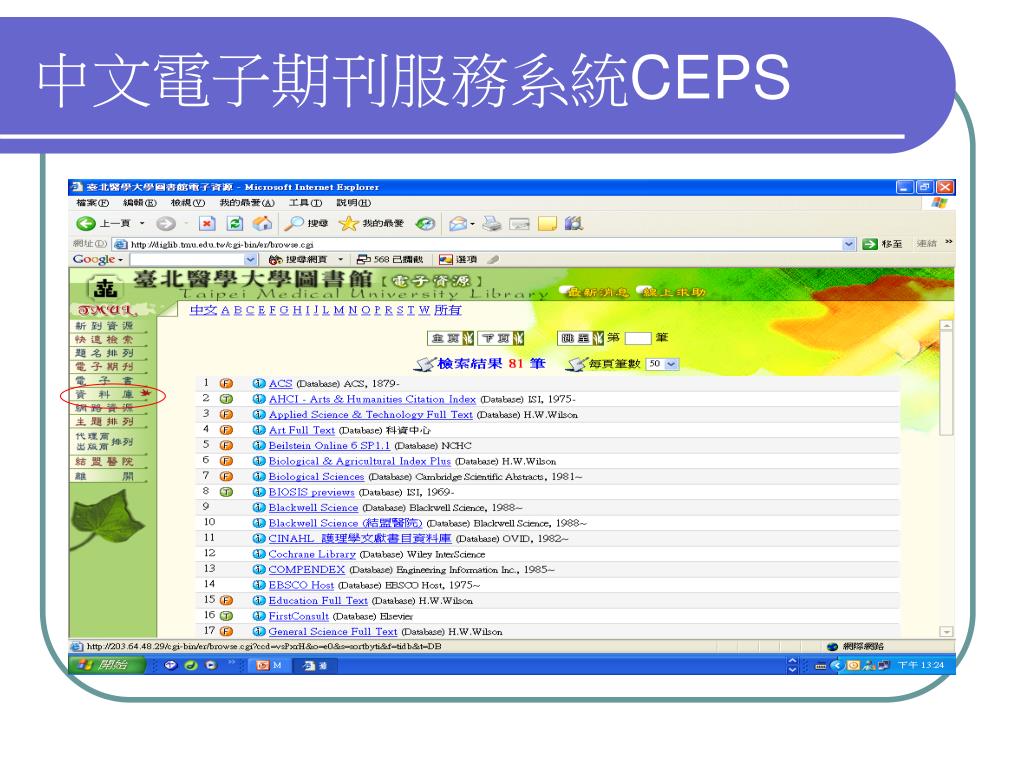Click the 跳至 jump button
Viewport: 1024px width, 768px height.
(x=581, y=338)
